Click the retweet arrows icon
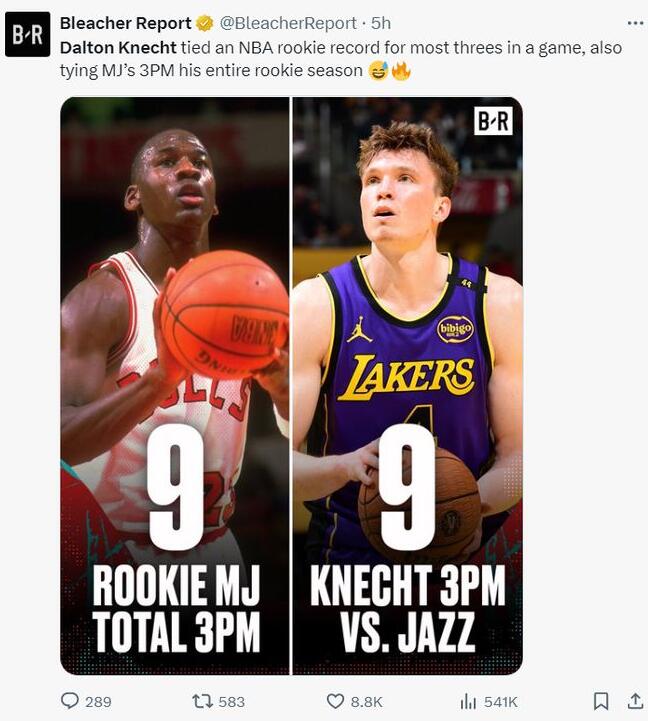 pyautogui.click(x=202, y=701)
